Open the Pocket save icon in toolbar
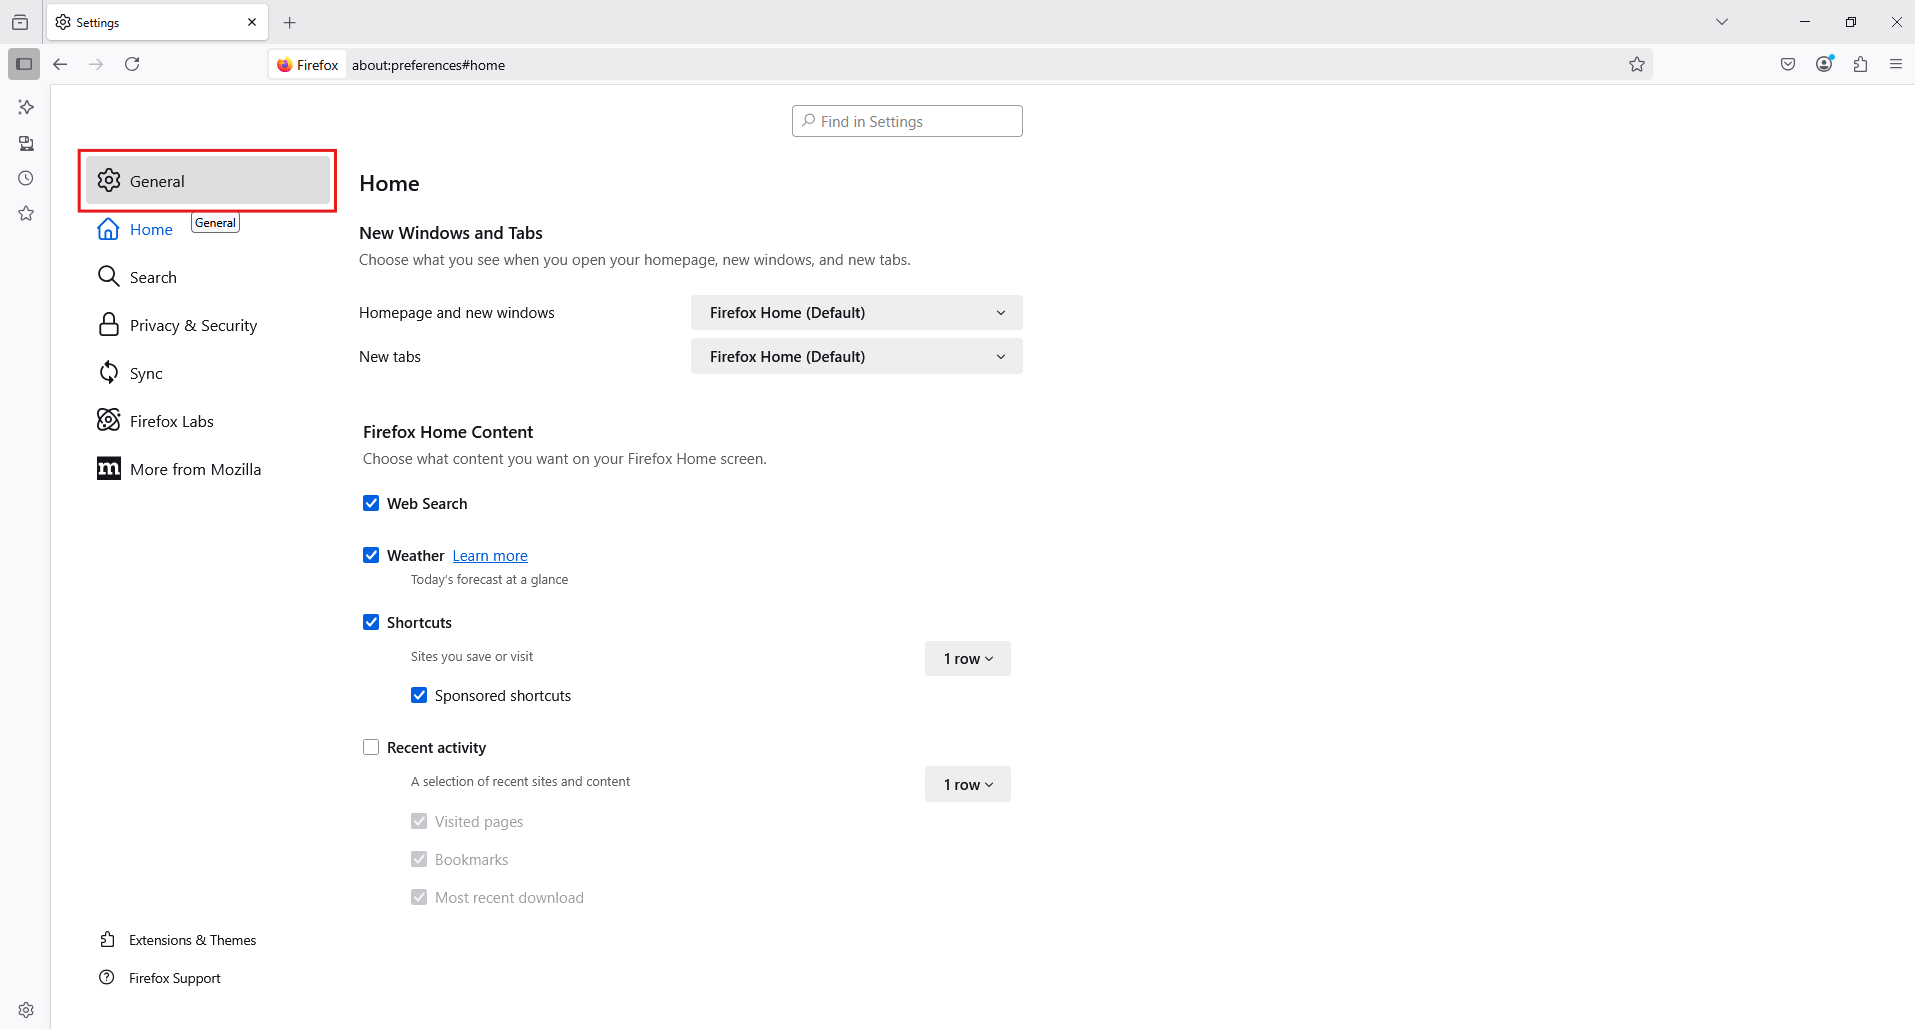The width and height of the screenshot is (1915, 1029). pos(1788,65)
